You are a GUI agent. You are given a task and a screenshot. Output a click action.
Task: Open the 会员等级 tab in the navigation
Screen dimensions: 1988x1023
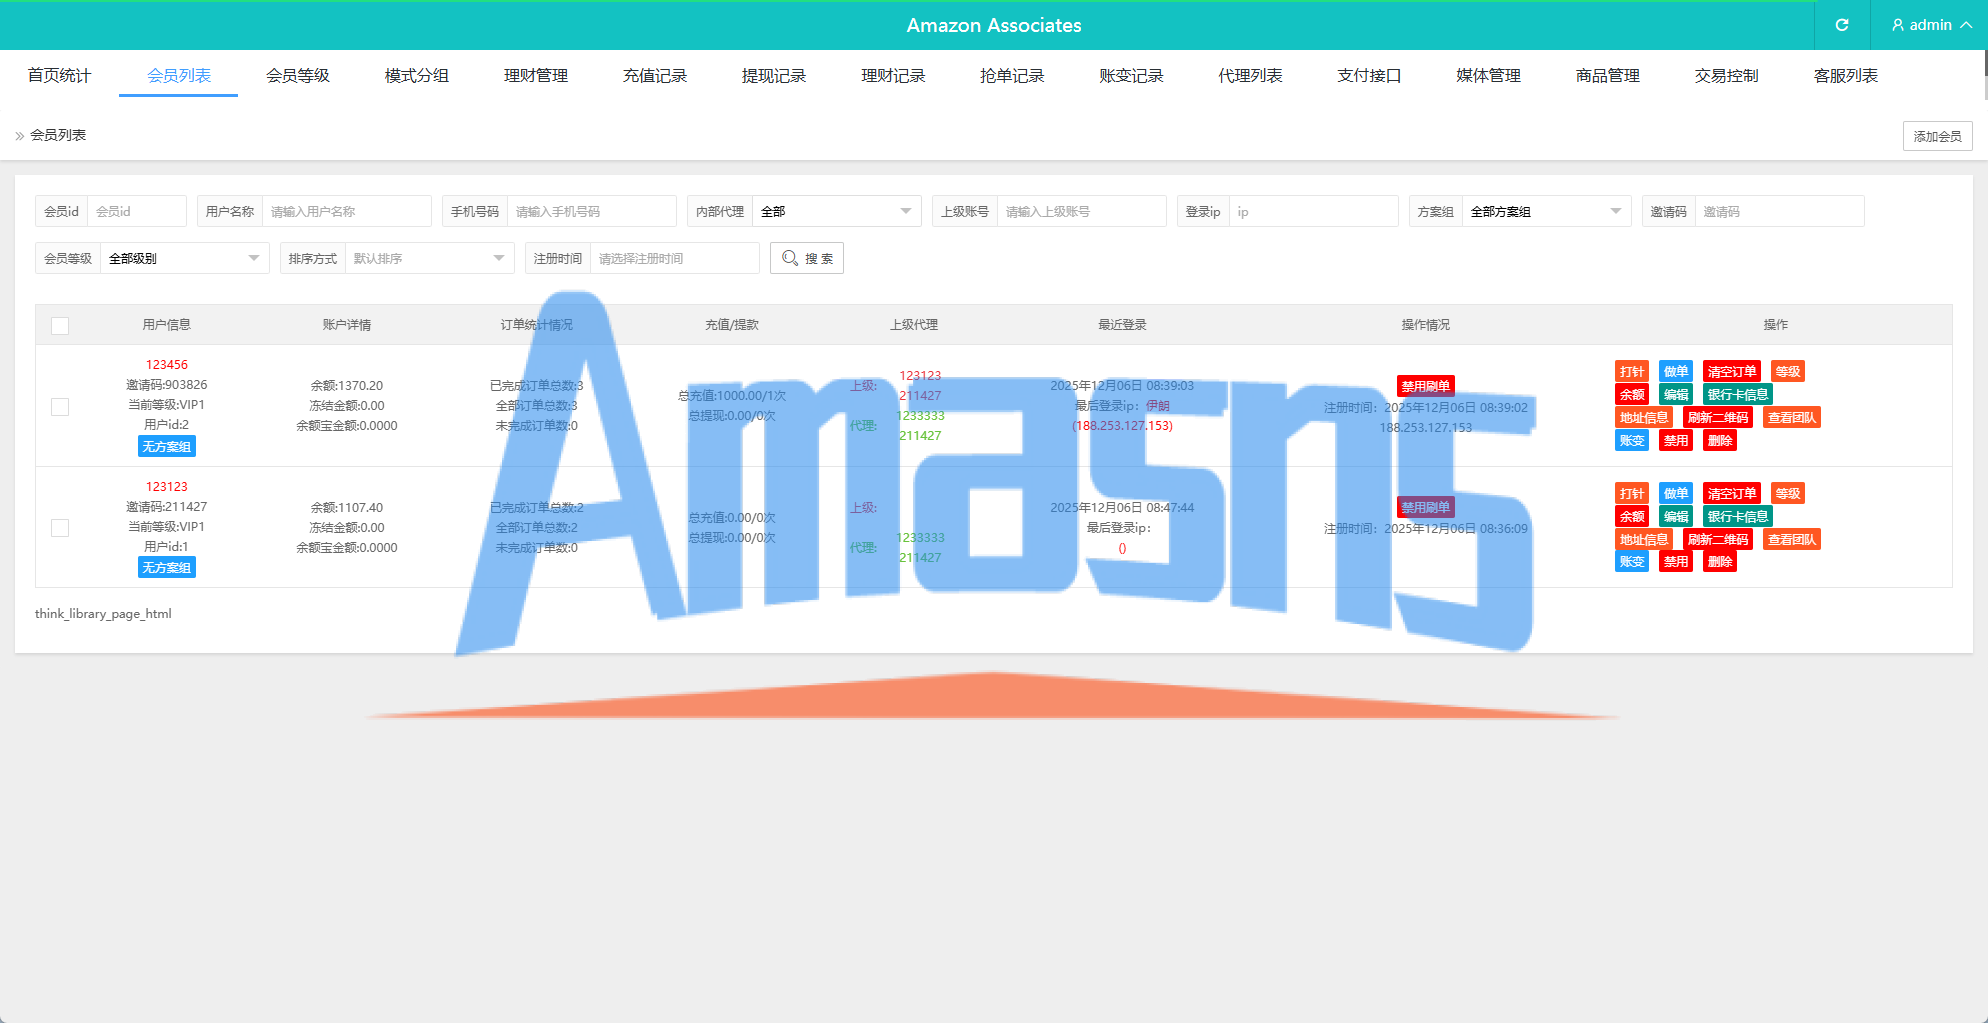tap(298, 76)
